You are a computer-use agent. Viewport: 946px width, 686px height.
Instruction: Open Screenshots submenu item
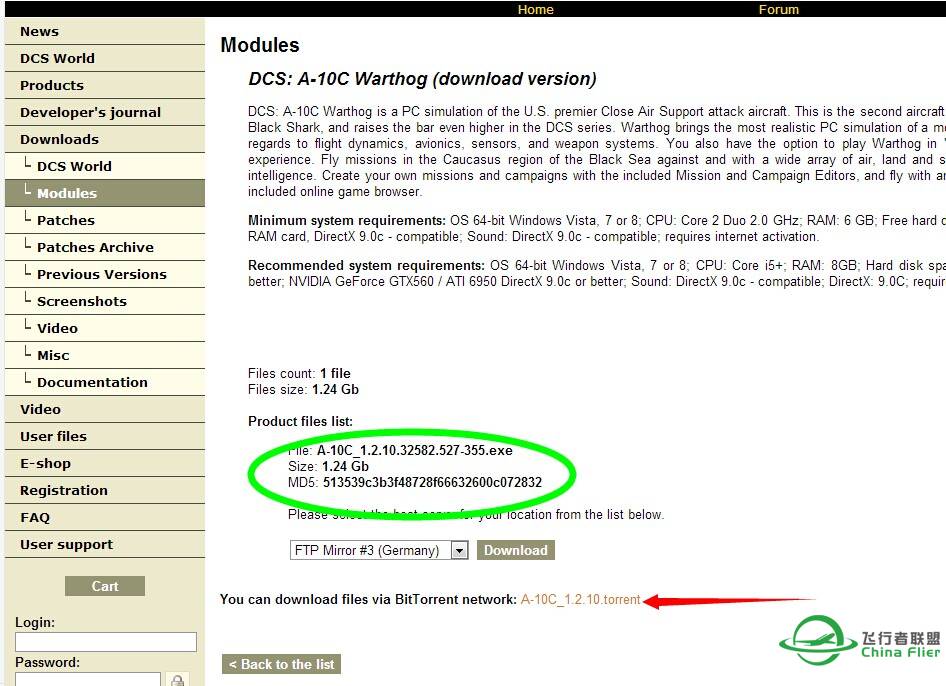click(x=104, y=301)
